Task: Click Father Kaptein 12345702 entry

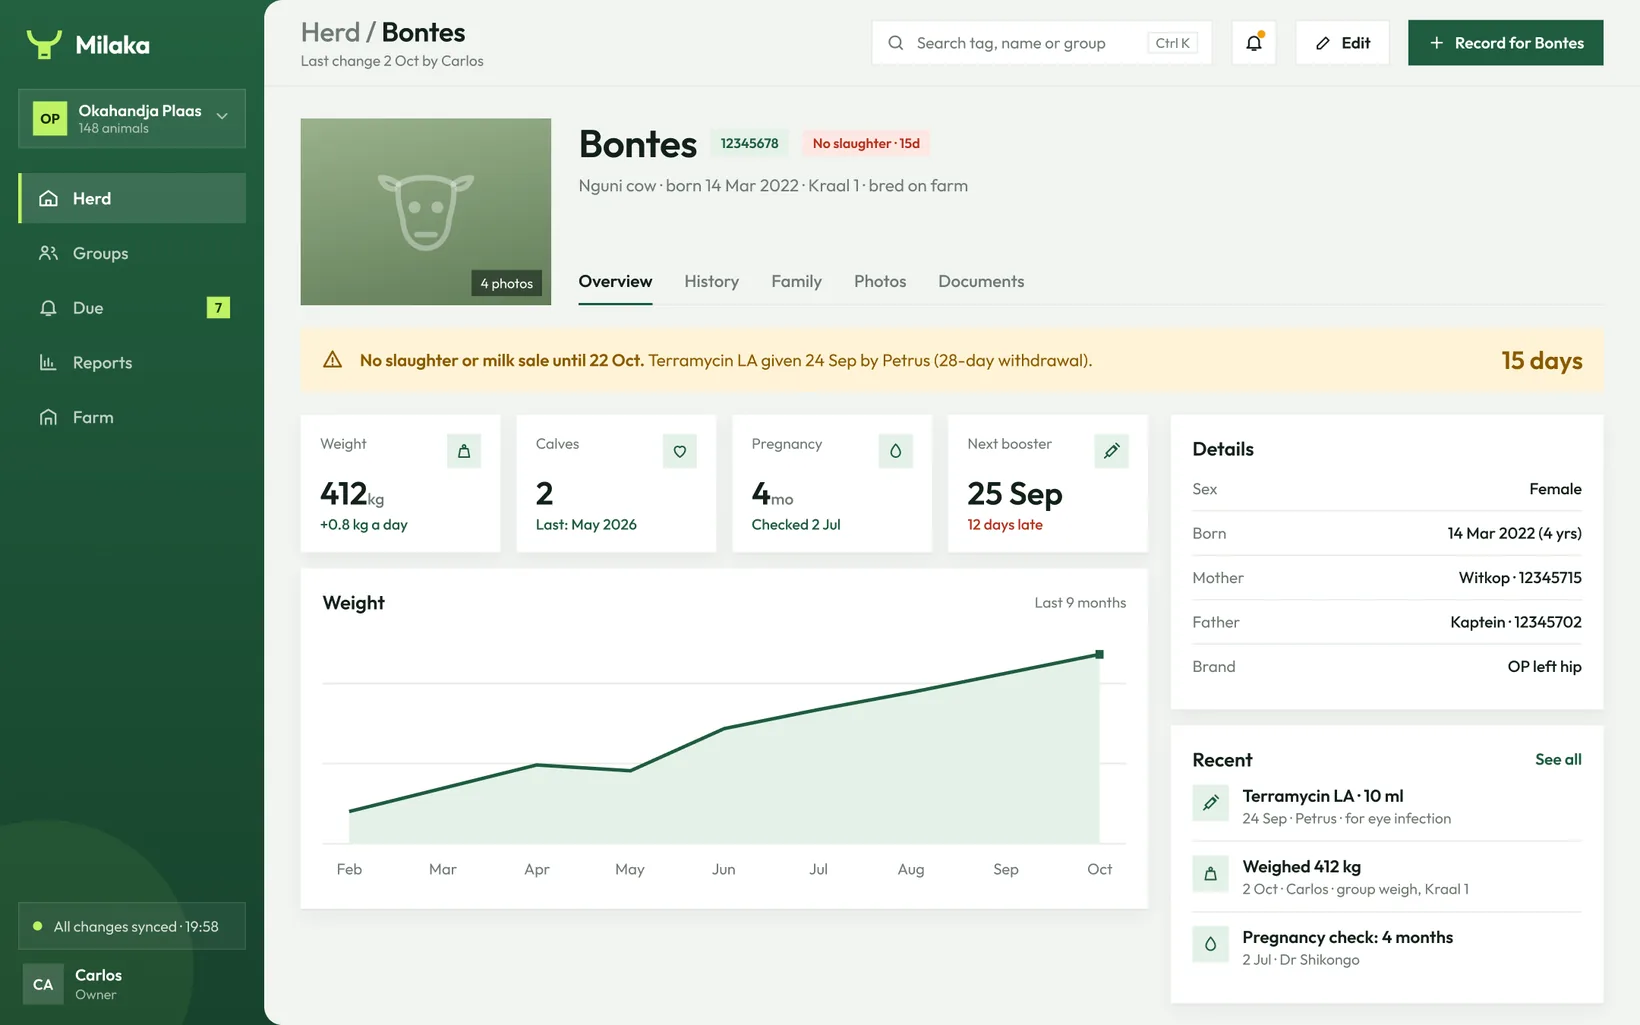Action: click(x=1387, y=622)
